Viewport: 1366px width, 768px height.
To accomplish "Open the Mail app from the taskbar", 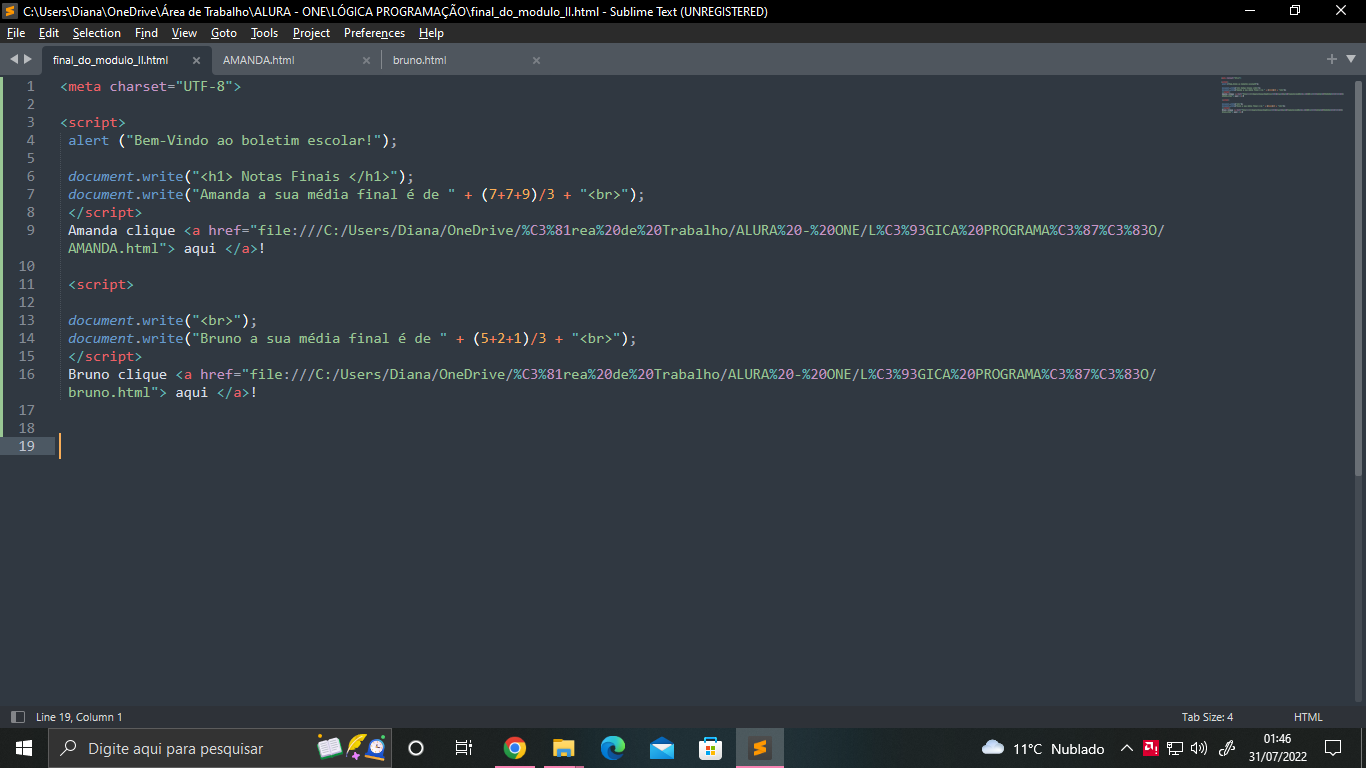I will click(x=662, y=748).
